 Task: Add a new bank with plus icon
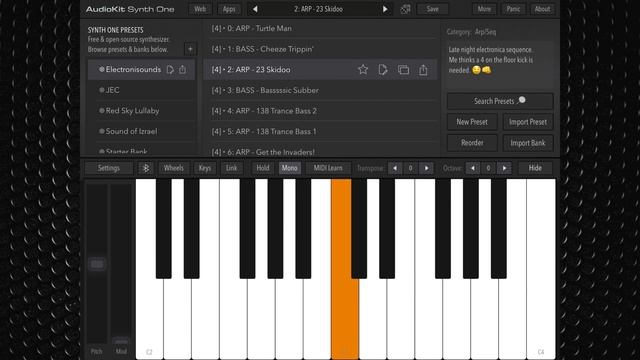click(190, 49)
